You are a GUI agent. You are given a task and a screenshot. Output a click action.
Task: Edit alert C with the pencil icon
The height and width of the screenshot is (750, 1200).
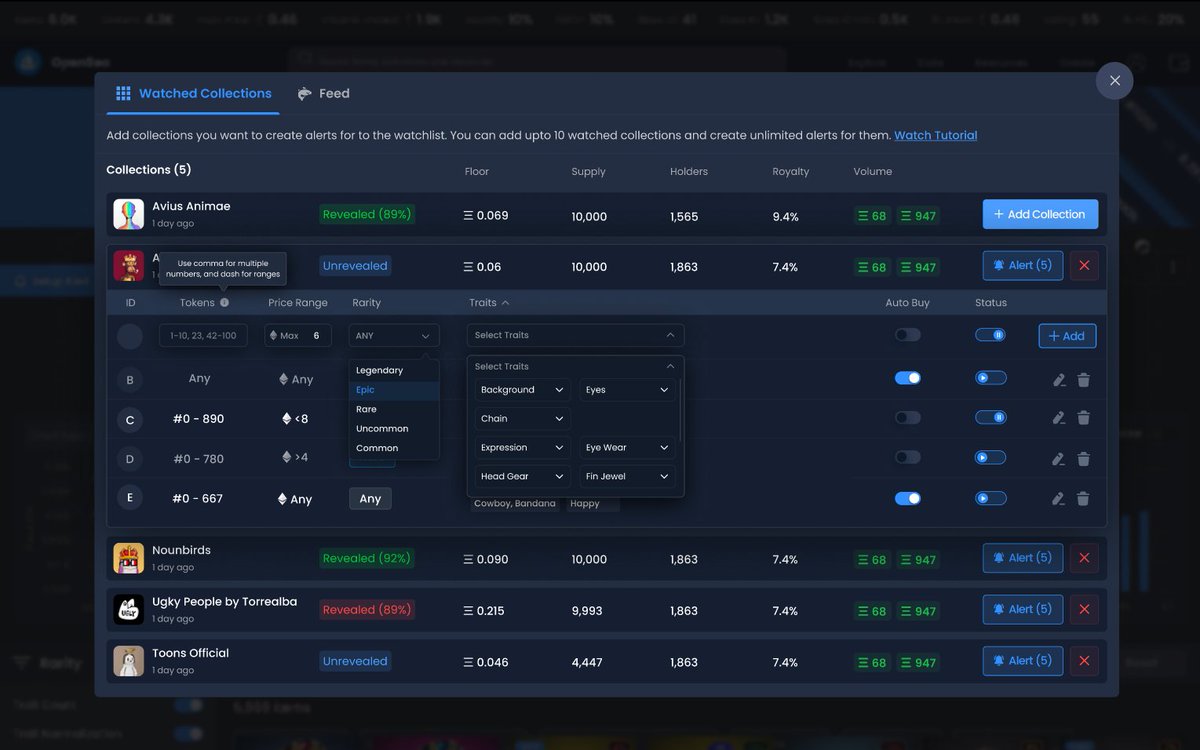click(x=1059, y=418)
